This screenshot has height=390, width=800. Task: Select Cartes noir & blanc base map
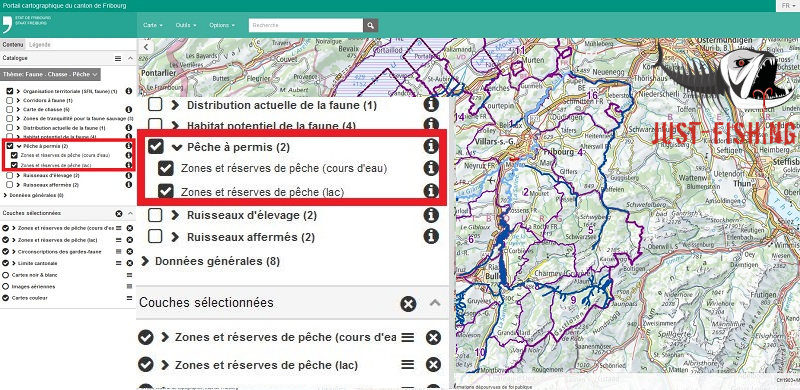pos(6,275)
